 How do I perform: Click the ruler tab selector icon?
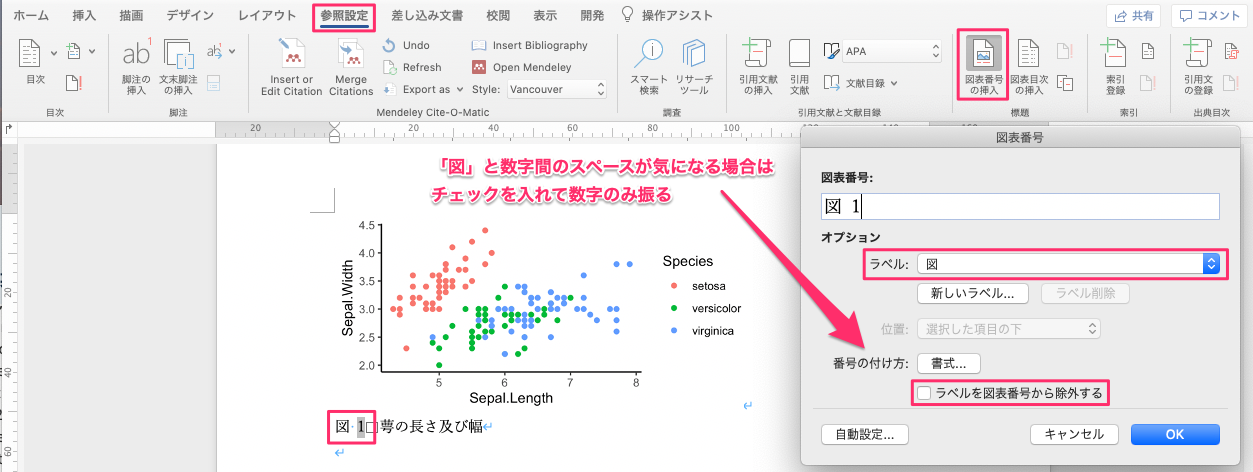coord(9,128)
